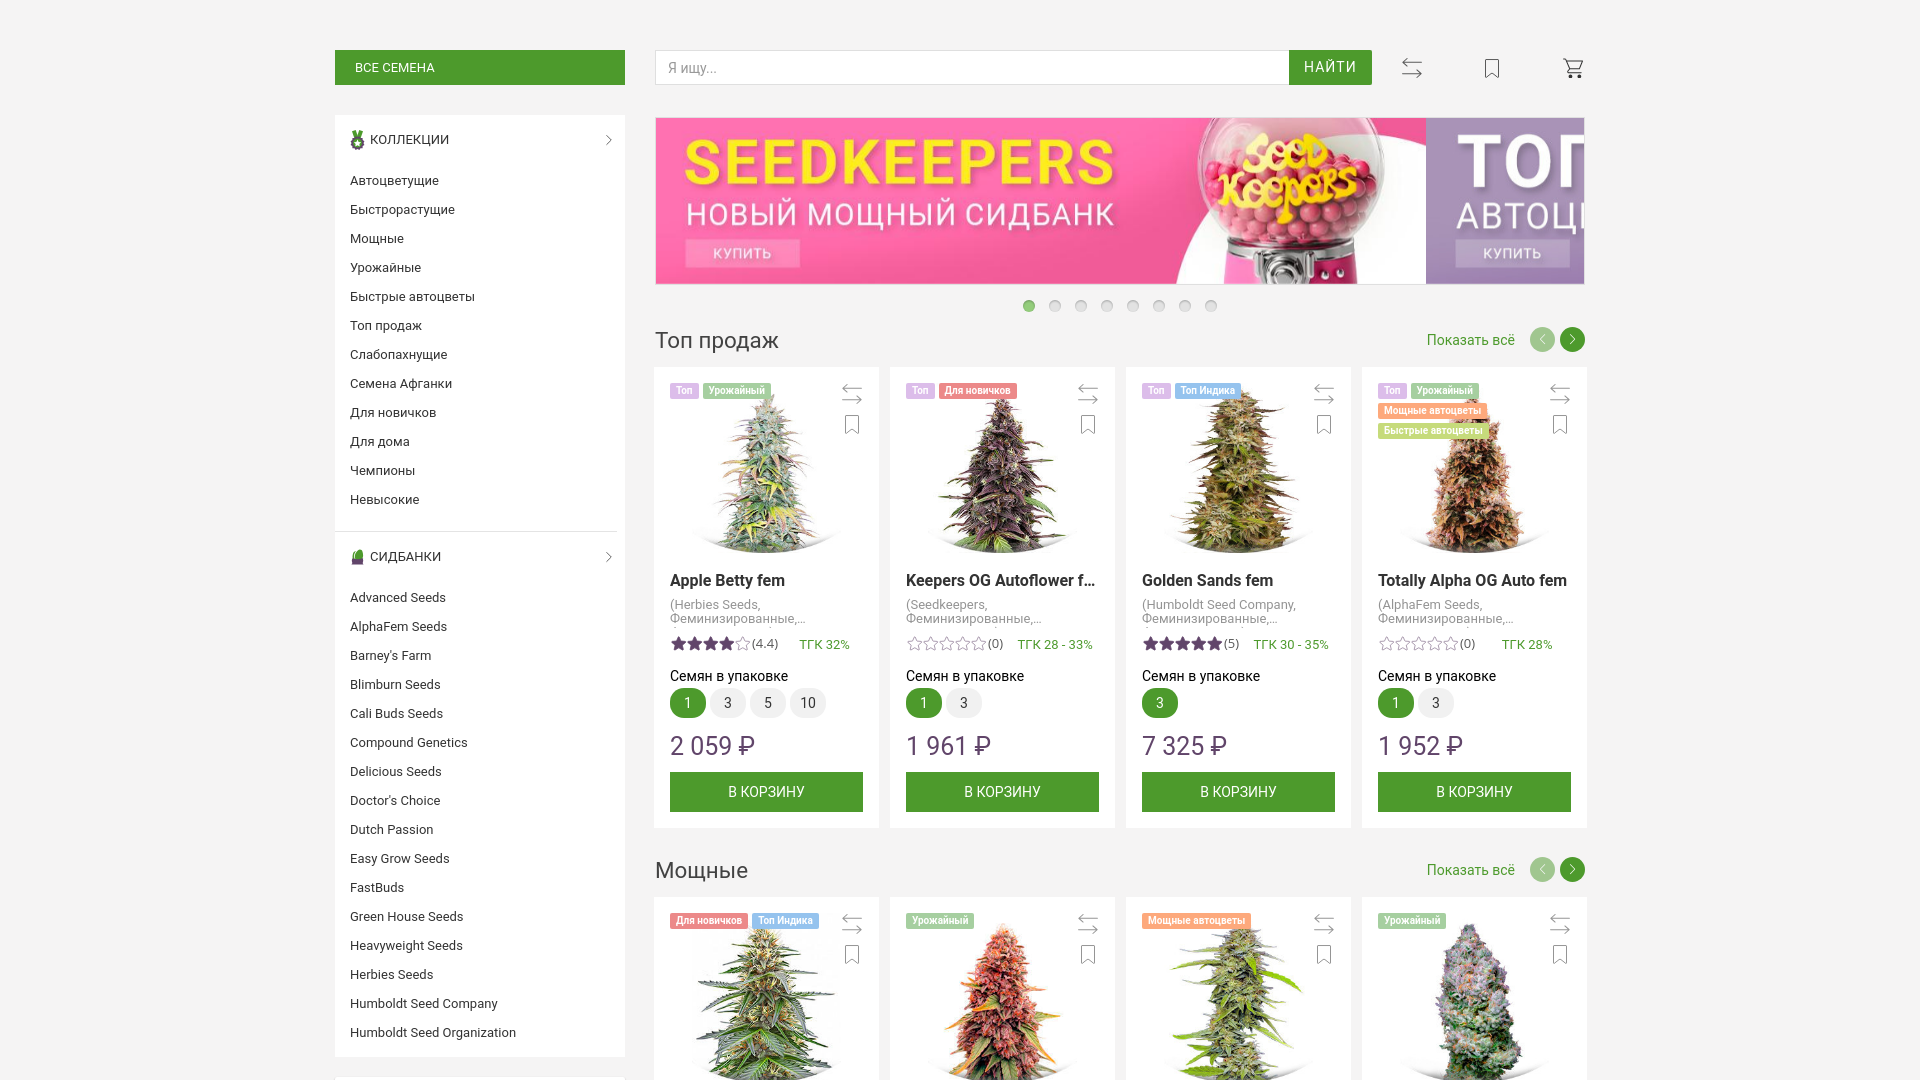
Task: Open the shopping cart icon in header
Action: click(1573, 68)
